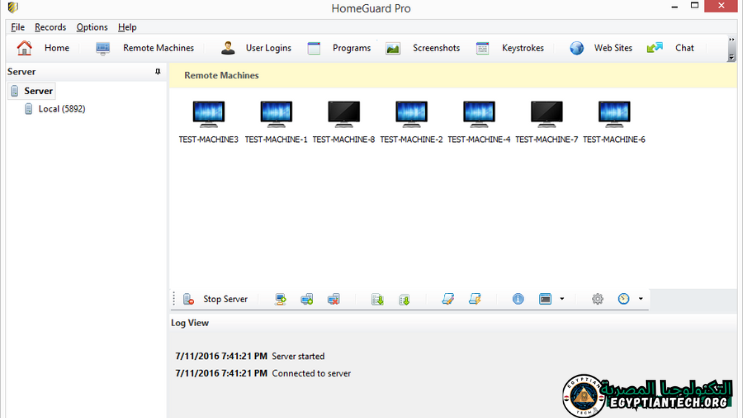Select the Local (5892) tree item
This screenshot has height=418, width=743.
point(61,109)
